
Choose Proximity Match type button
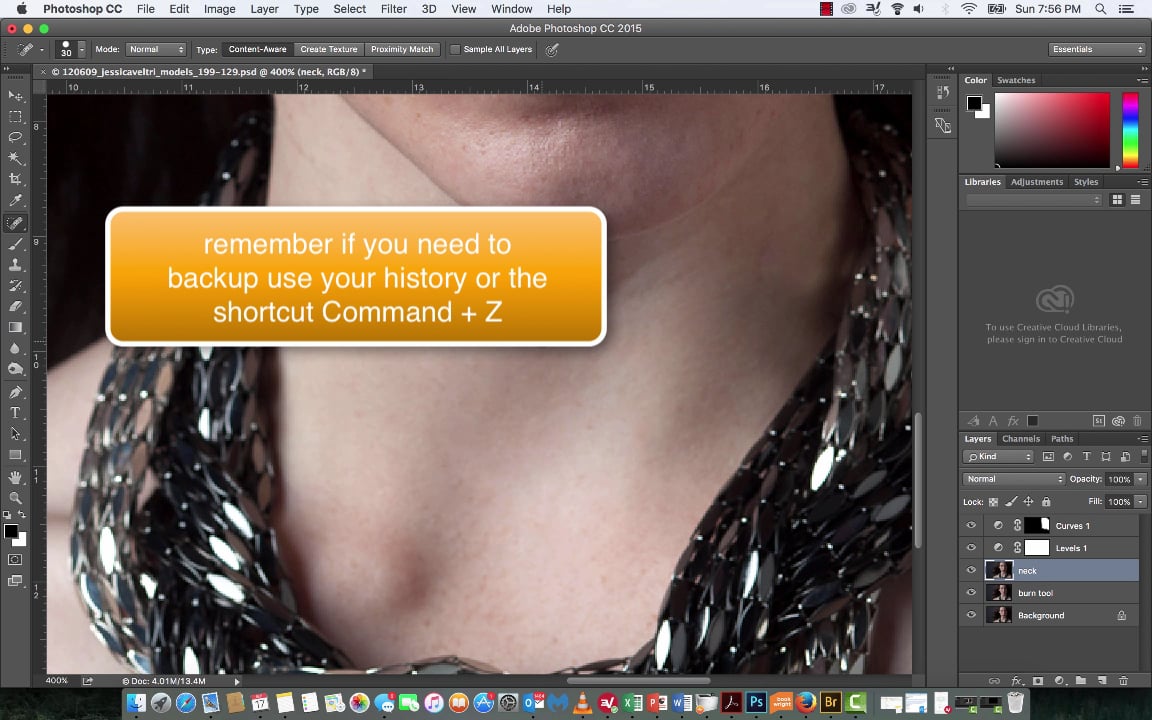402,49
